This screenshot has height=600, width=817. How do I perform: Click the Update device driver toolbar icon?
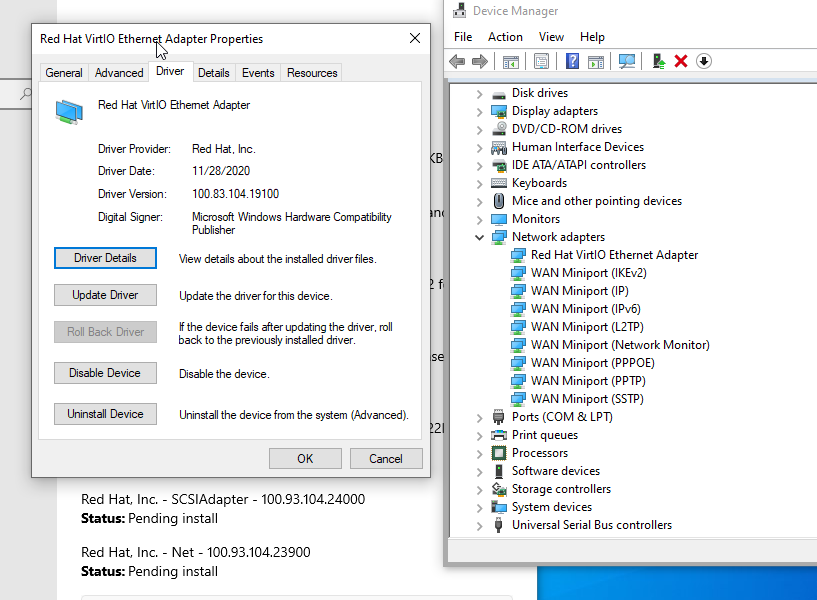(x=659, y=61)
